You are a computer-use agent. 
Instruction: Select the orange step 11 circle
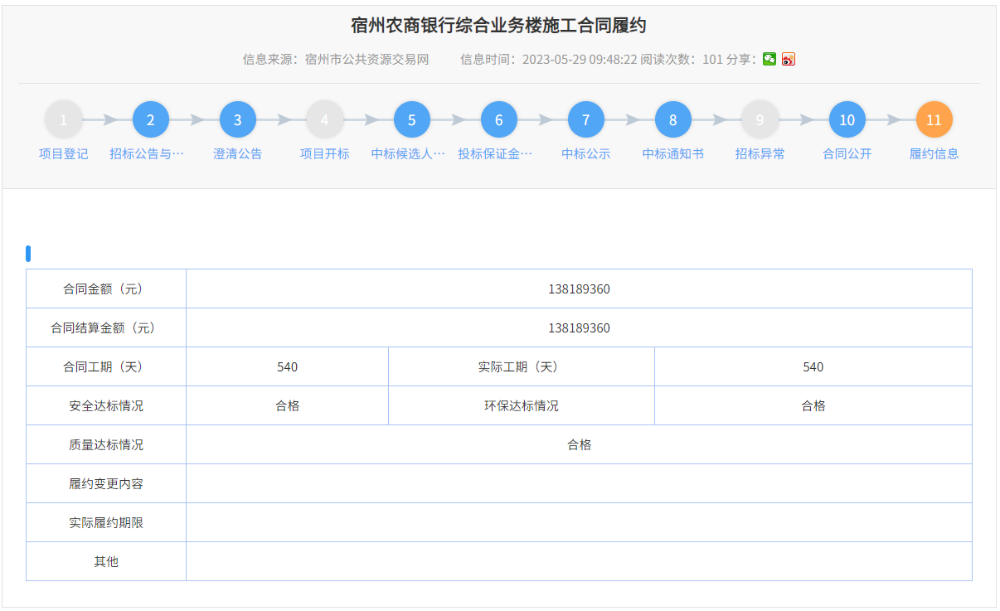[934, 119]
